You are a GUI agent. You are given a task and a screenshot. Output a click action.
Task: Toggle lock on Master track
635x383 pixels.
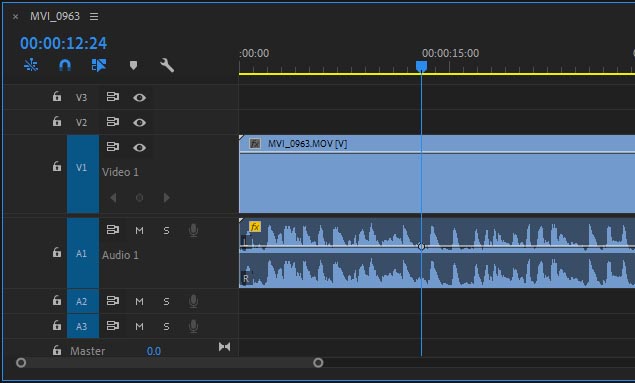click(x=57, y=350)
